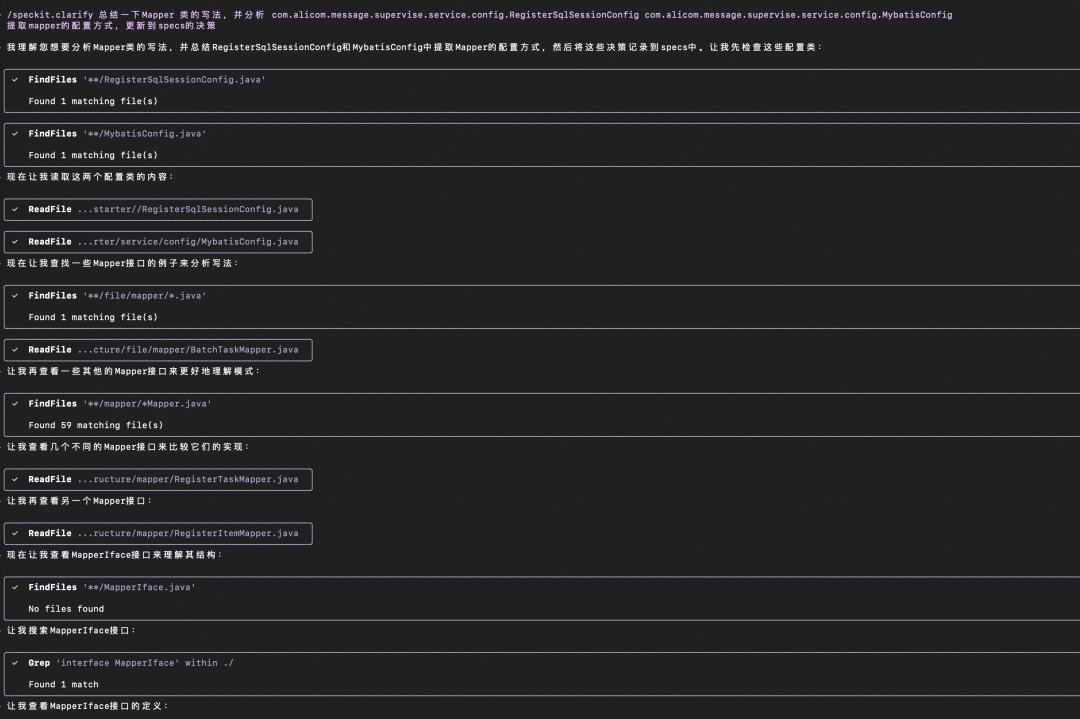The height and width of the screenshot is (719, 1080).
Task: Click the '/speckit.clarify' command text
Action: tap(50, 14)
